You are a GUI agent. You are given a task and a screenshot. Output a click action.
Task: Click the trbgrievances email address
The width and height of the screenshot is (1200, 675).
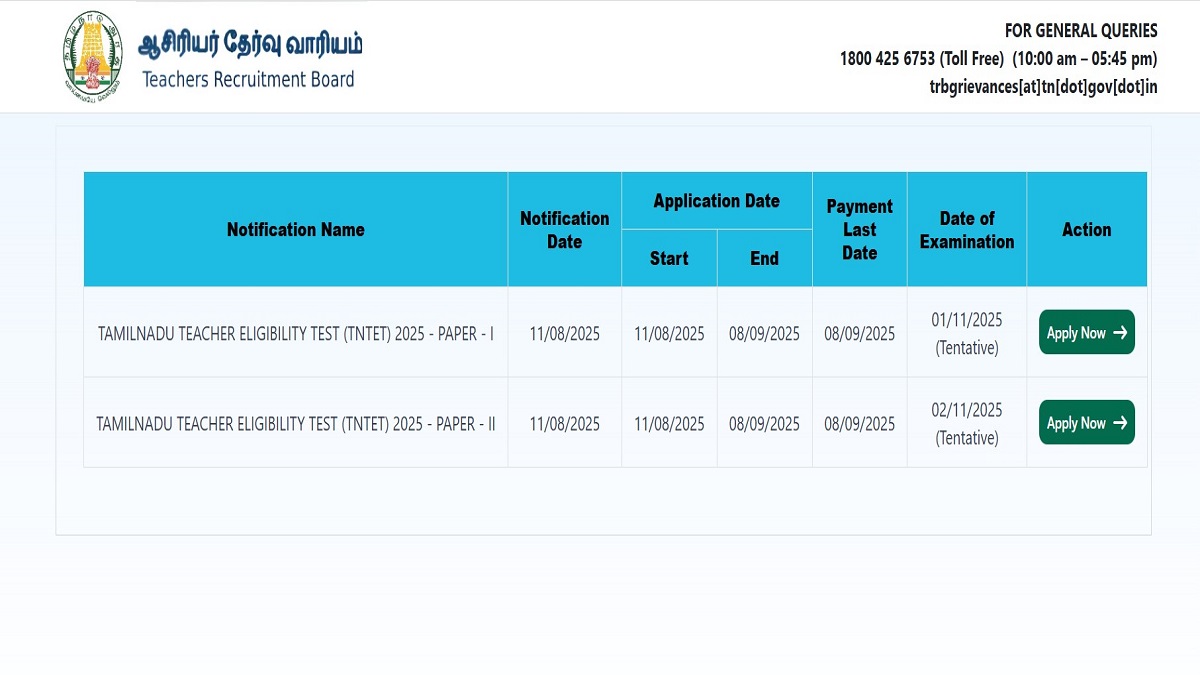click(x=1043, y=86)
